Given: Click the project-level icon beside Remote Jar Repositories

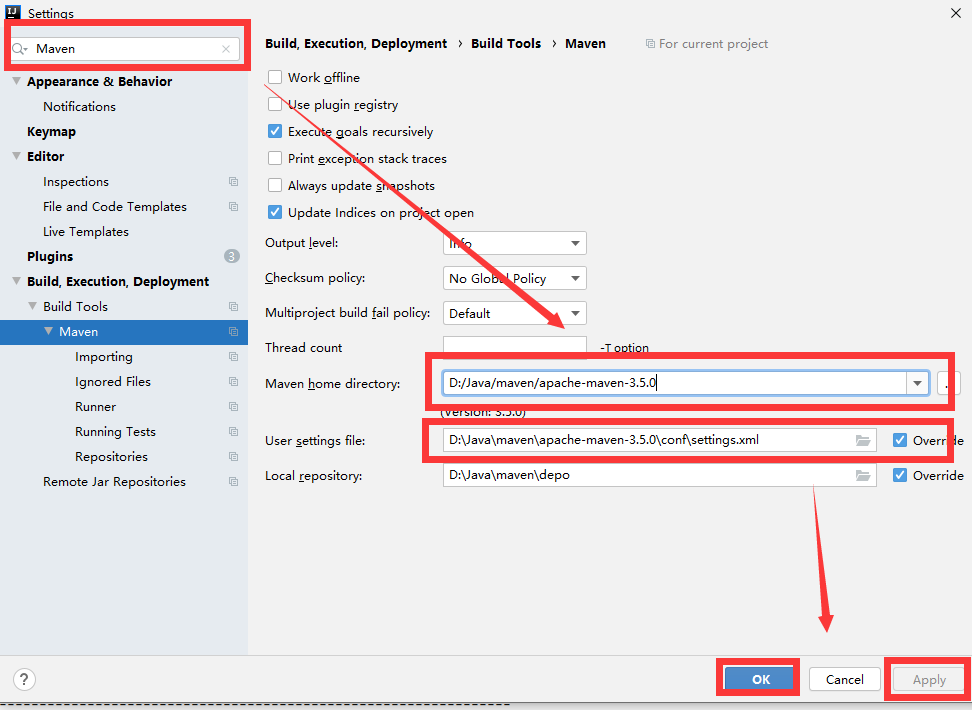Looking at the screenshot, I should pyautogui.click(x=234, y=482).
